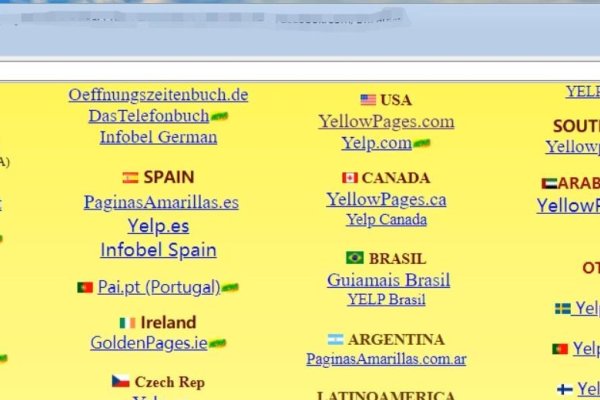Click the Portugal flag beside Pai.pt
Image resolution: width=600 pixels, height=400 pixels.
coord(85,287)
